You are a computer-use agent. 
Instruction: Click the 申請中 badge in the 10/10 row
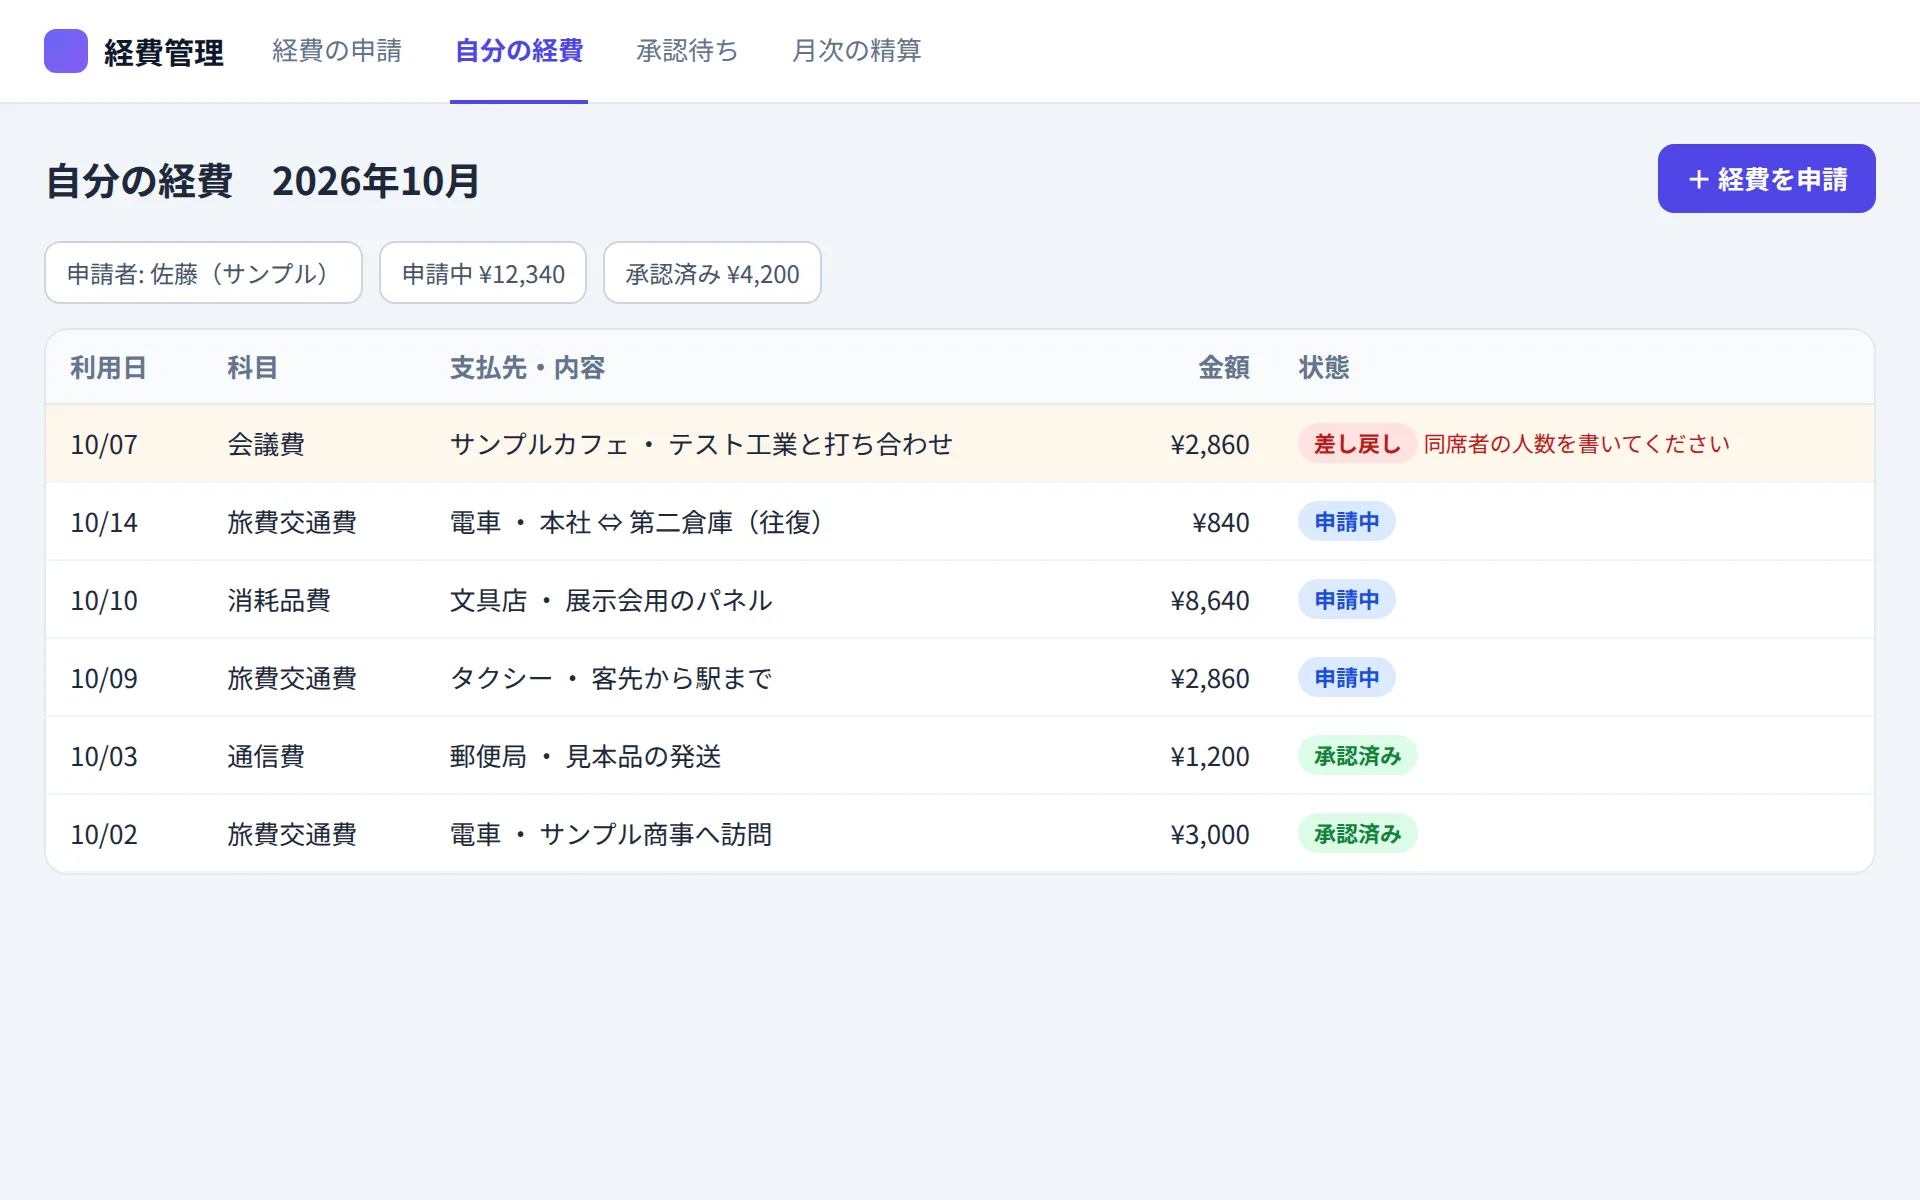click(x=1346, y=600)
